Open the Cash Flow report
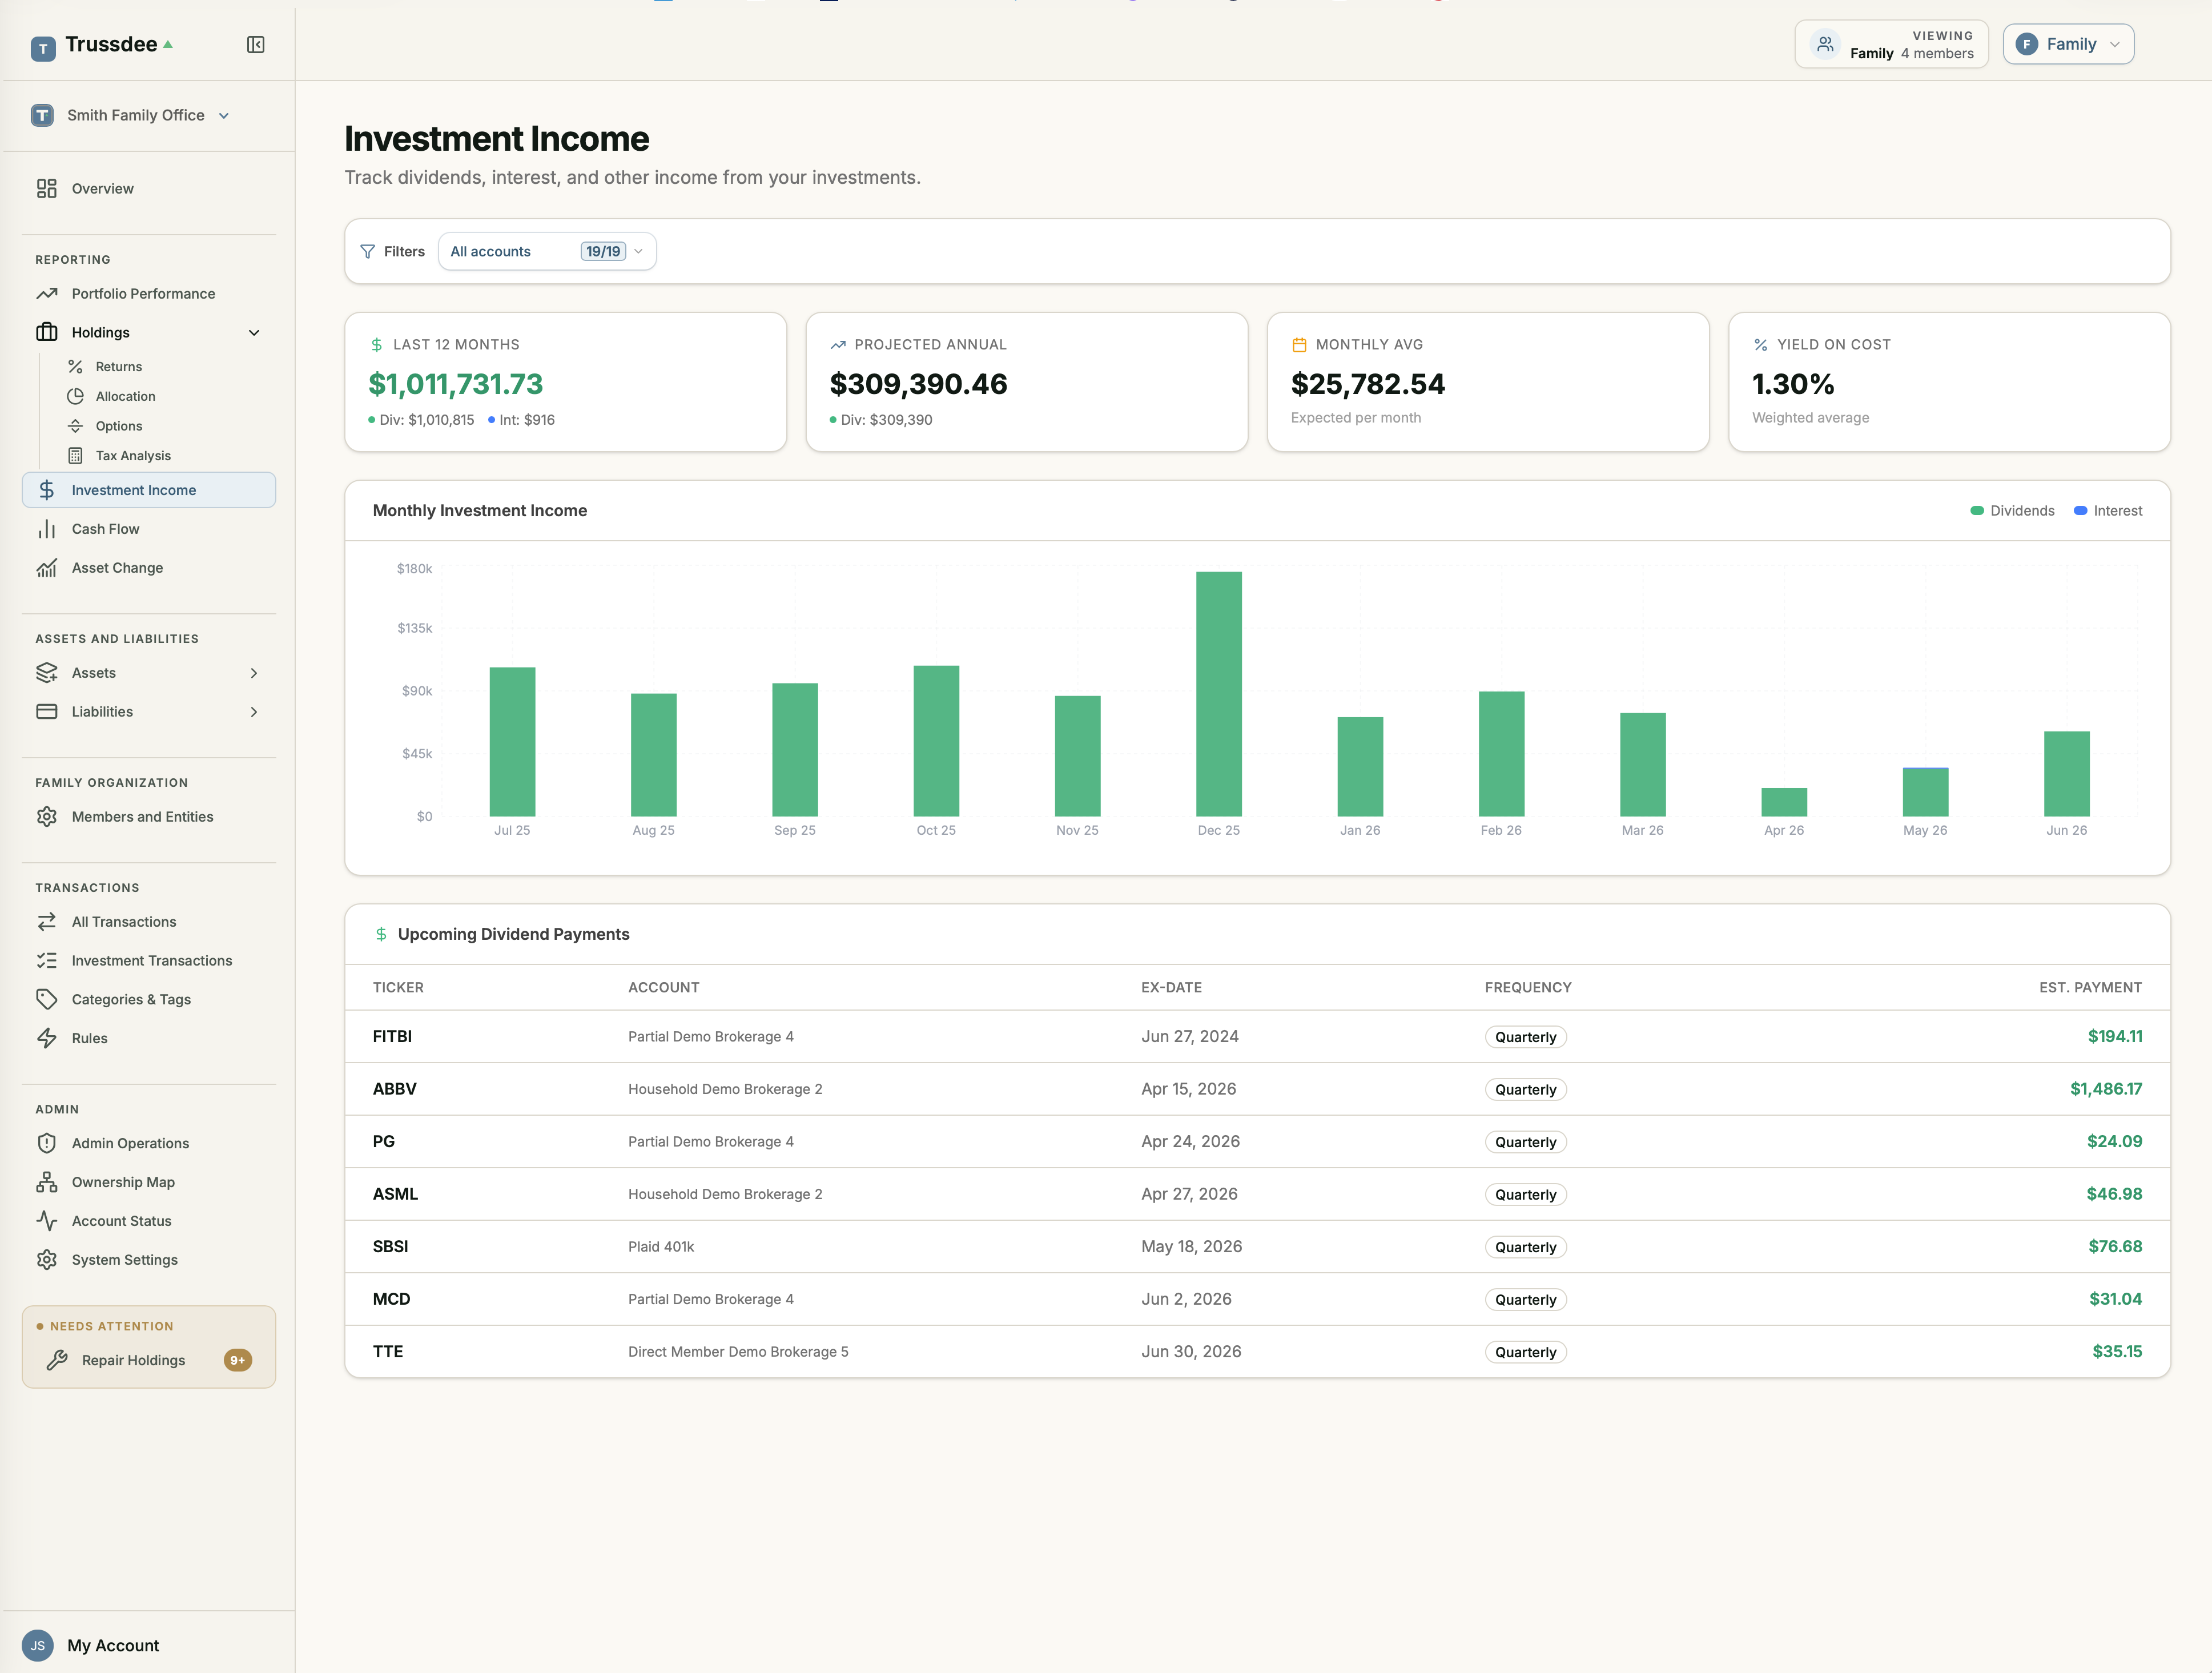The width and height of the screenshot is (2212, 1673). pyautogui.click(x=148, y=529)
